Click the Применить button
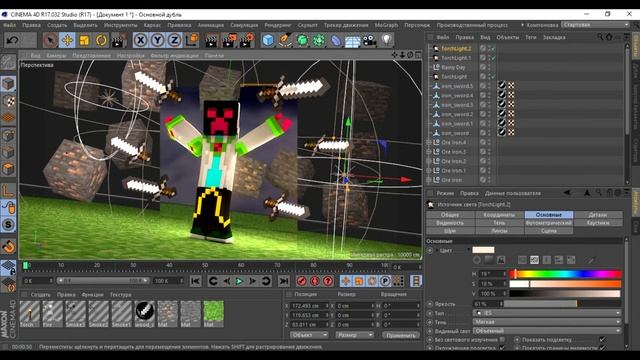 click(401, 335)
